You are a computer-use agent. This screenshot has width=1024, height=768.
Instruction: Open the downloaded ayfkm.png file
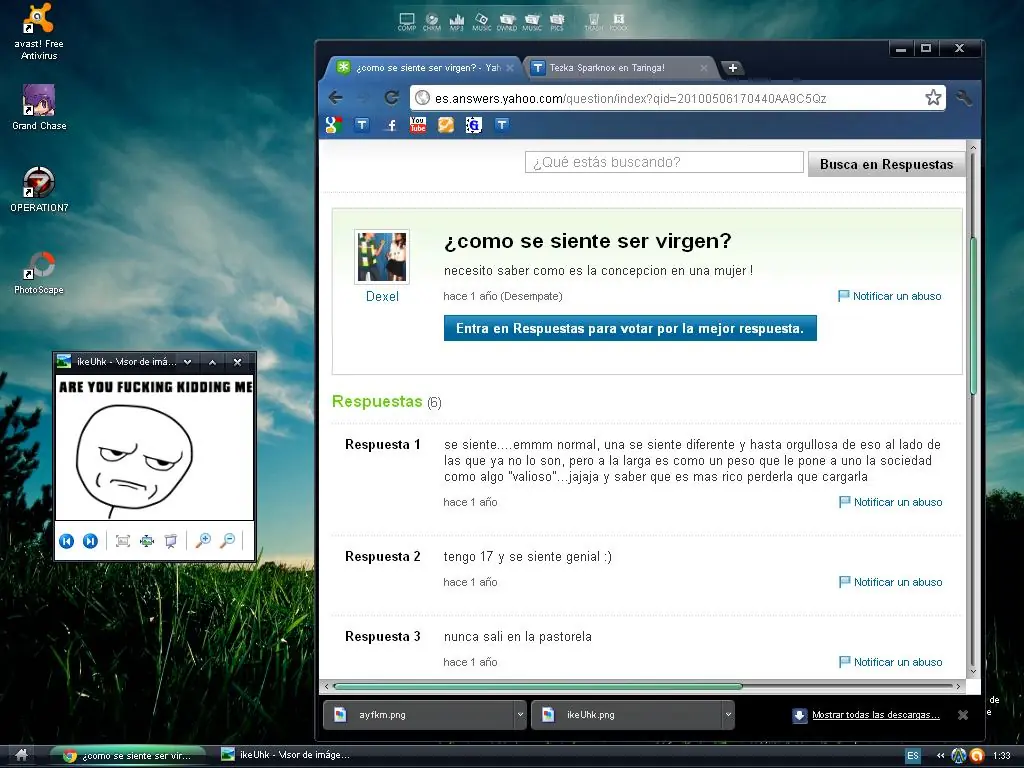pyautogui.click(x=419, y=714)
